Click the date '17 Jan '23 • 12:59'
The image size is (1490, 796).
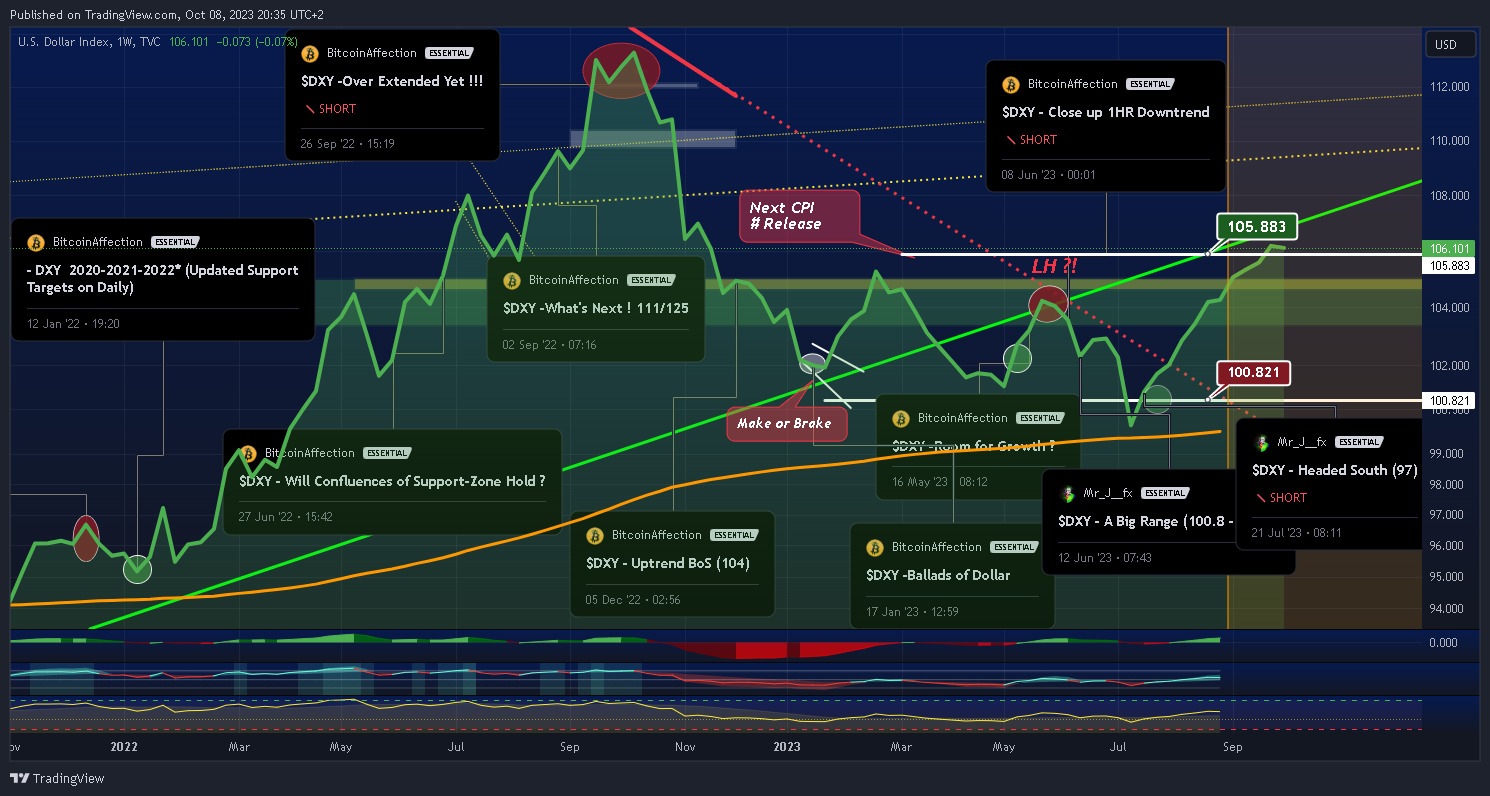[912, 612]
